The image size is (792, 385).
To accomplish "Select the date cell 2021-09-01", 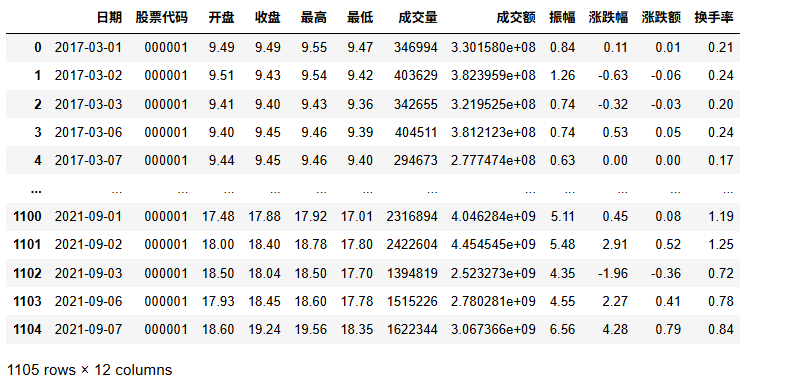I will point(88,216).
